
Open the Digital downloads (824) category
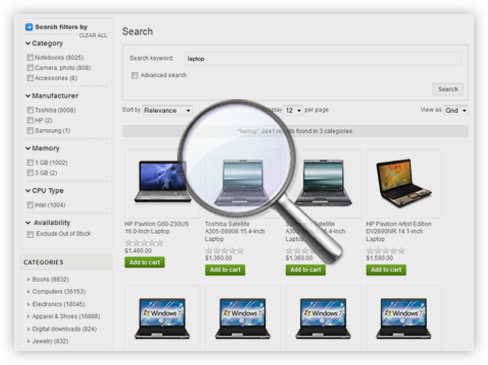pyautogui.click(x=64, y=329)
